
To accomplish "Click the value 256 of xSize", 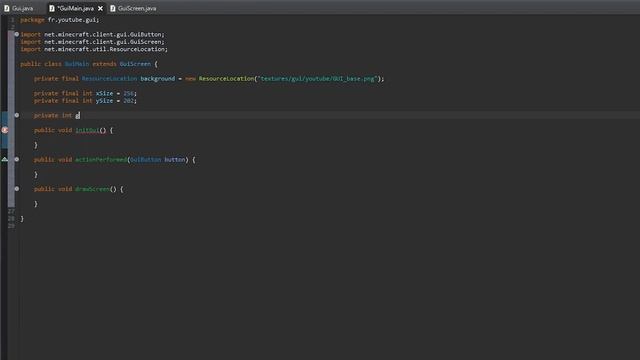I will coord(128,93).
